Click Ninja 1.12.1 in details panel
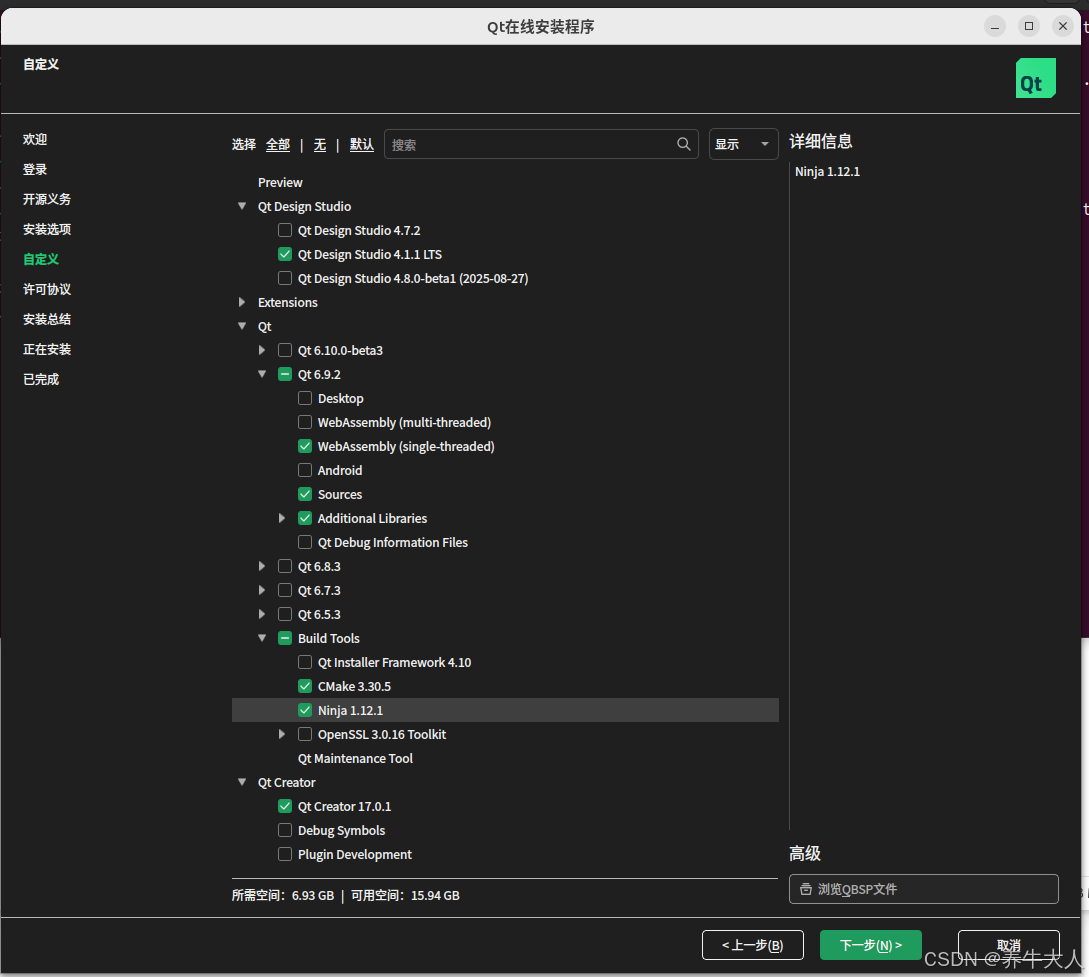Viewport: 1089px width, 977px height. tap(827, 172)
